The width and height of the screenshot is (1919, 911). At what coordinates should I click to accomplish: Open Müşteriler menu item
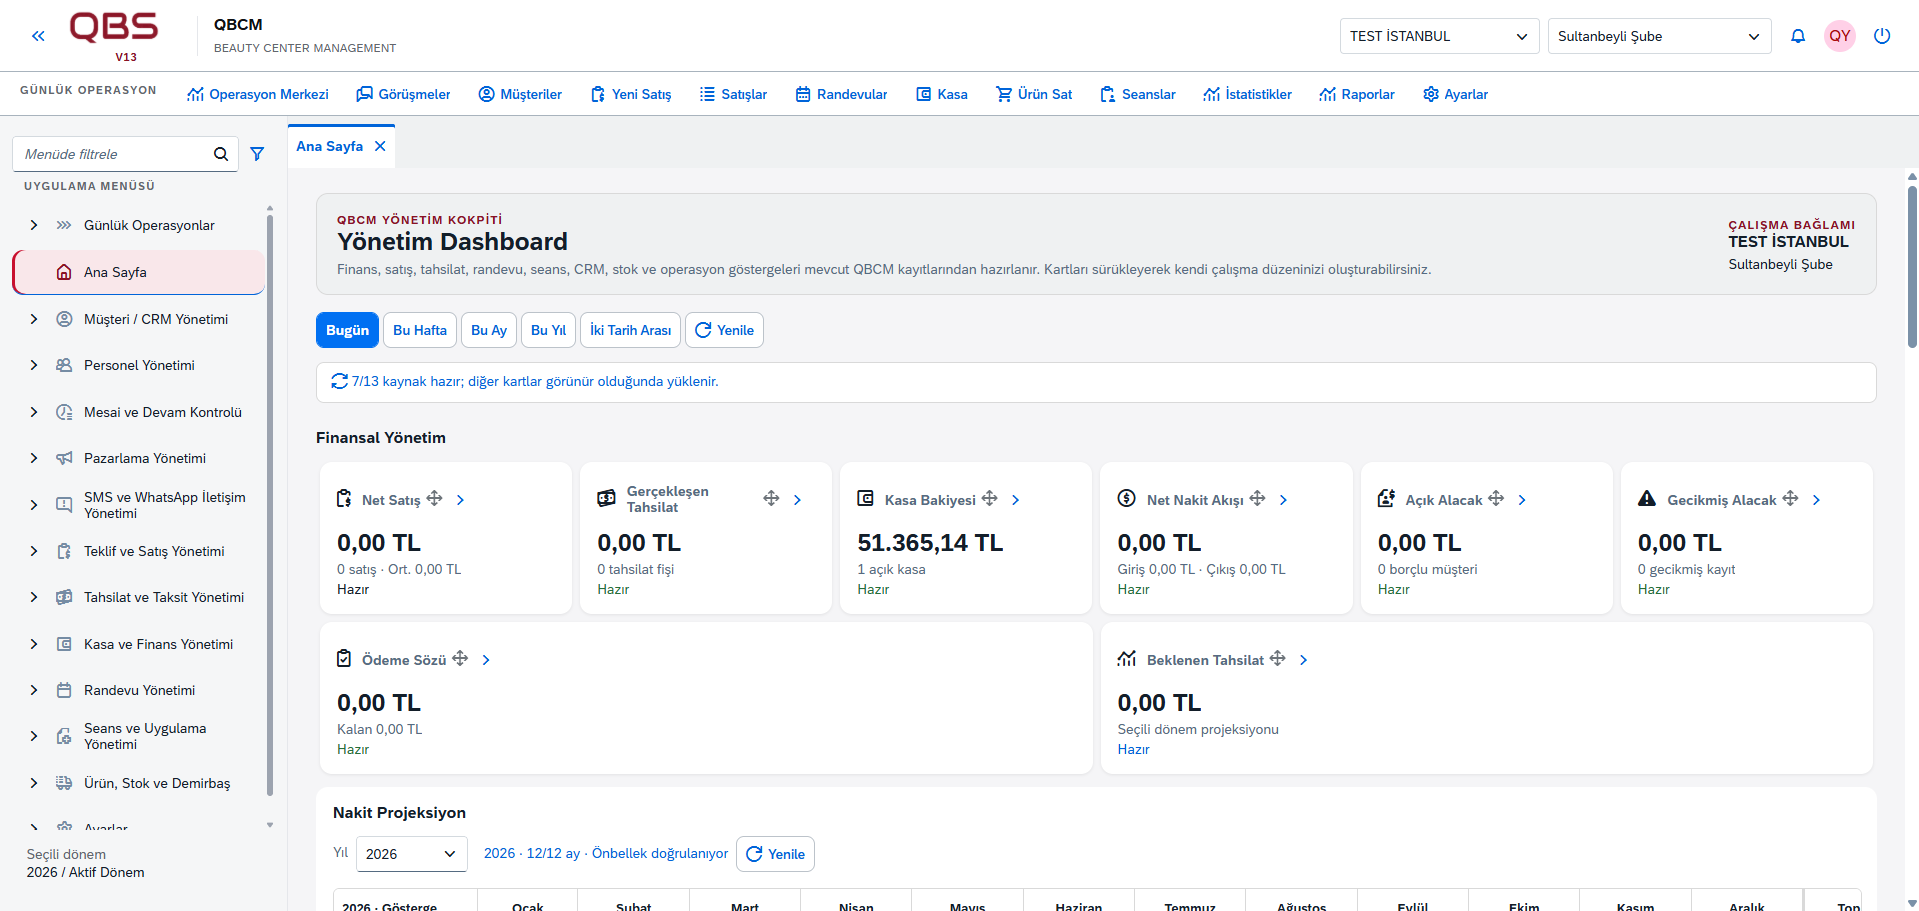coord(520,94)
